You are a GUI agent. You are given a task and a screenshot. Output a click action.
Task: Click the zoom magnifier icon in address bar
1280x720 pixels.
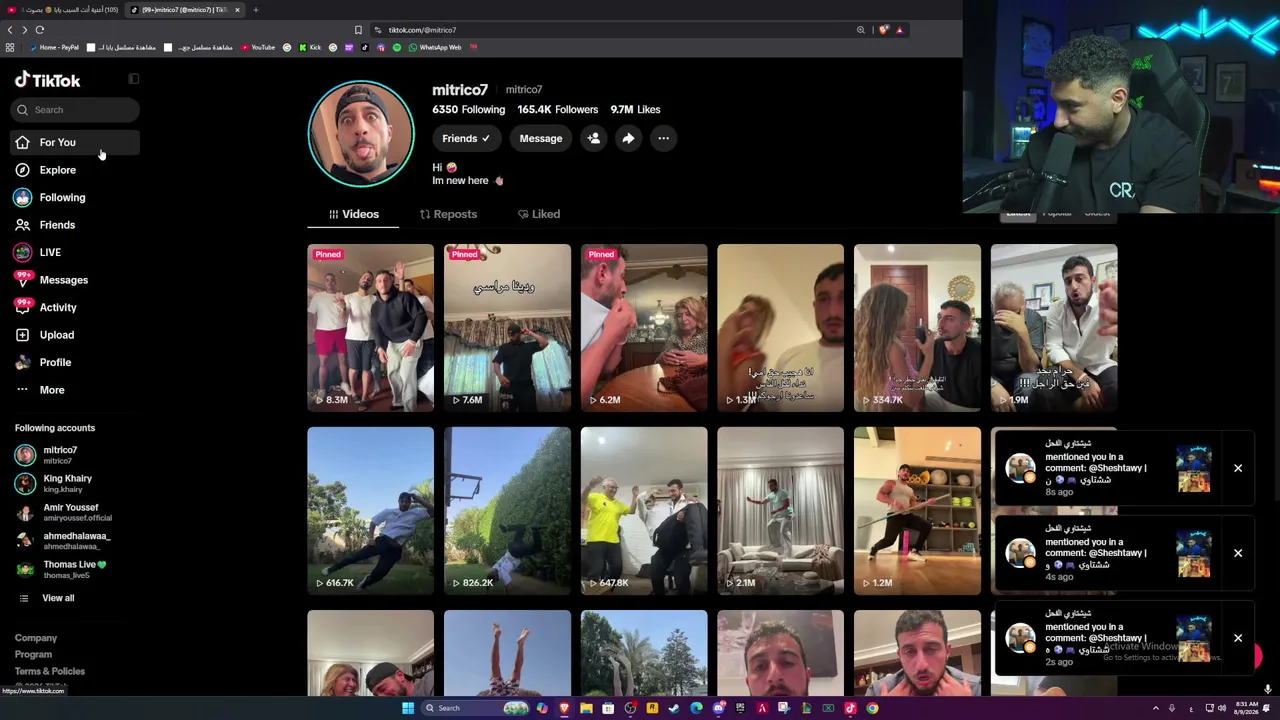[860, 30]
